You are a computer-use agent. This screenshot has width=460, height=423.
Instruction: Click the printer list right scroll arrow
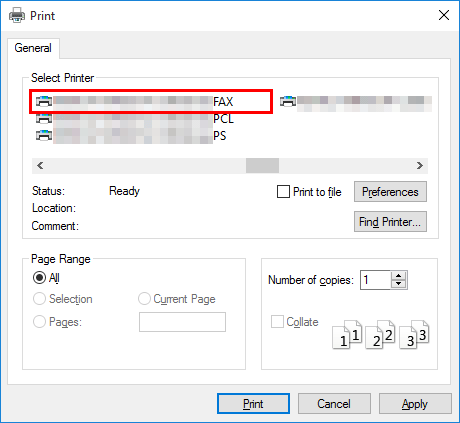[x=420, y=165]
